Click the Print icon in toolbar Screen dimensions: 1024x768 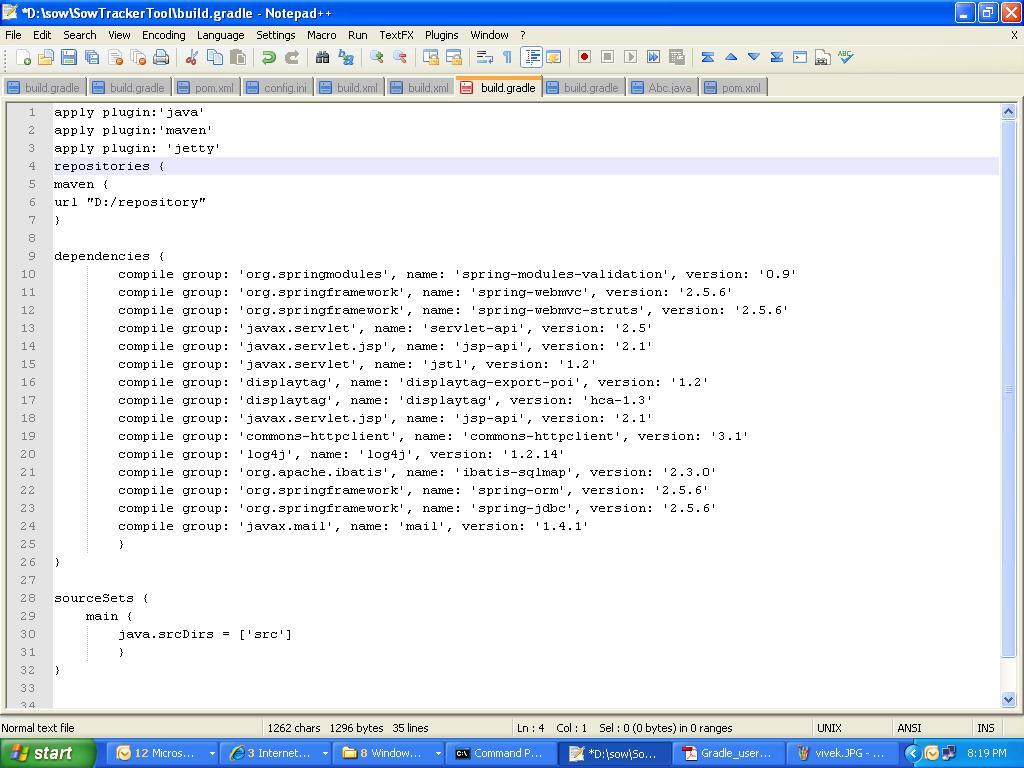pos(161,58)
